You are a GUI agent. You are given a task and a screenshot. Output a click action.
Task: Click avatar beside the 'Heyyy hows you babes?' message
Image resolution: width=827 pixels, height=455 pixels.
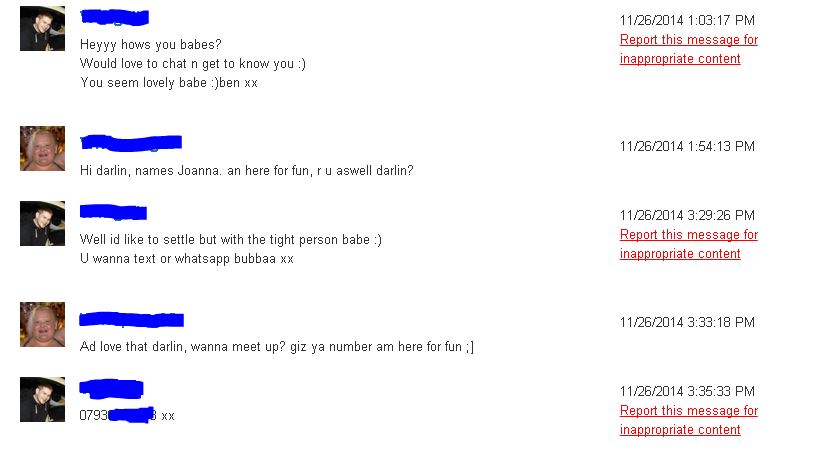pyautogui.click(x=42, y=29)
